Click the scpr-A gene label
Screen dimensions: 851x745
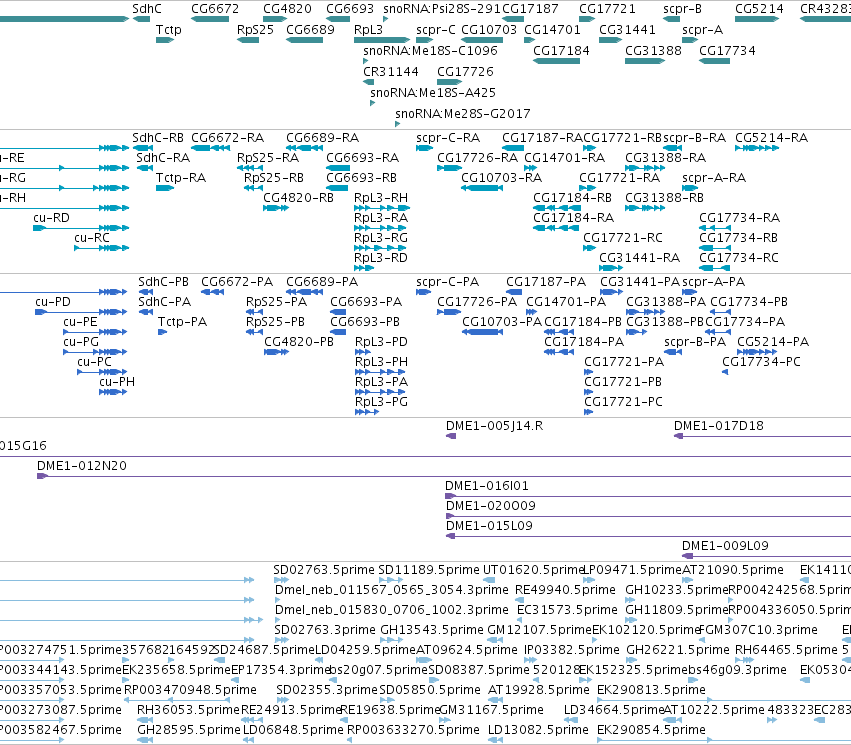click(702, 30)
